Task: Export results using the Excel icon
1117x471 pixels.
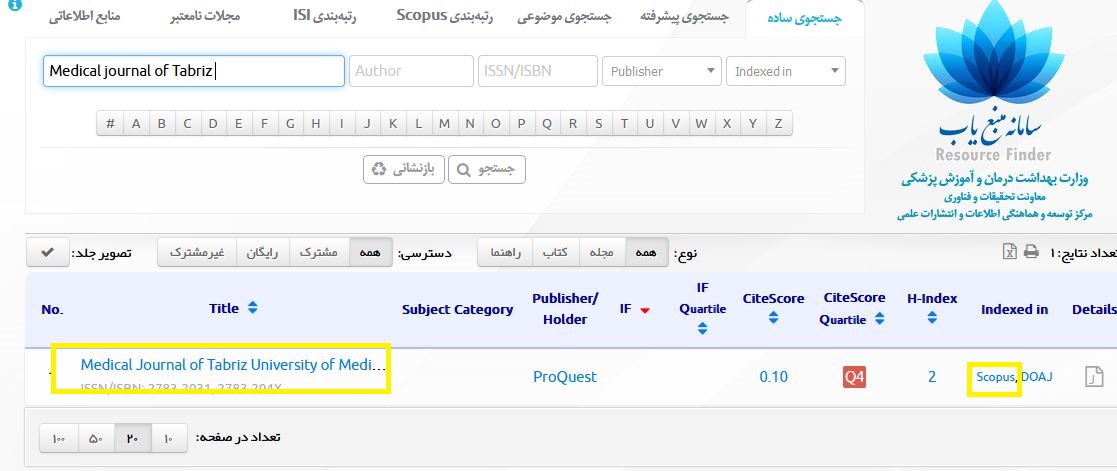Action: pos(1010,252)
